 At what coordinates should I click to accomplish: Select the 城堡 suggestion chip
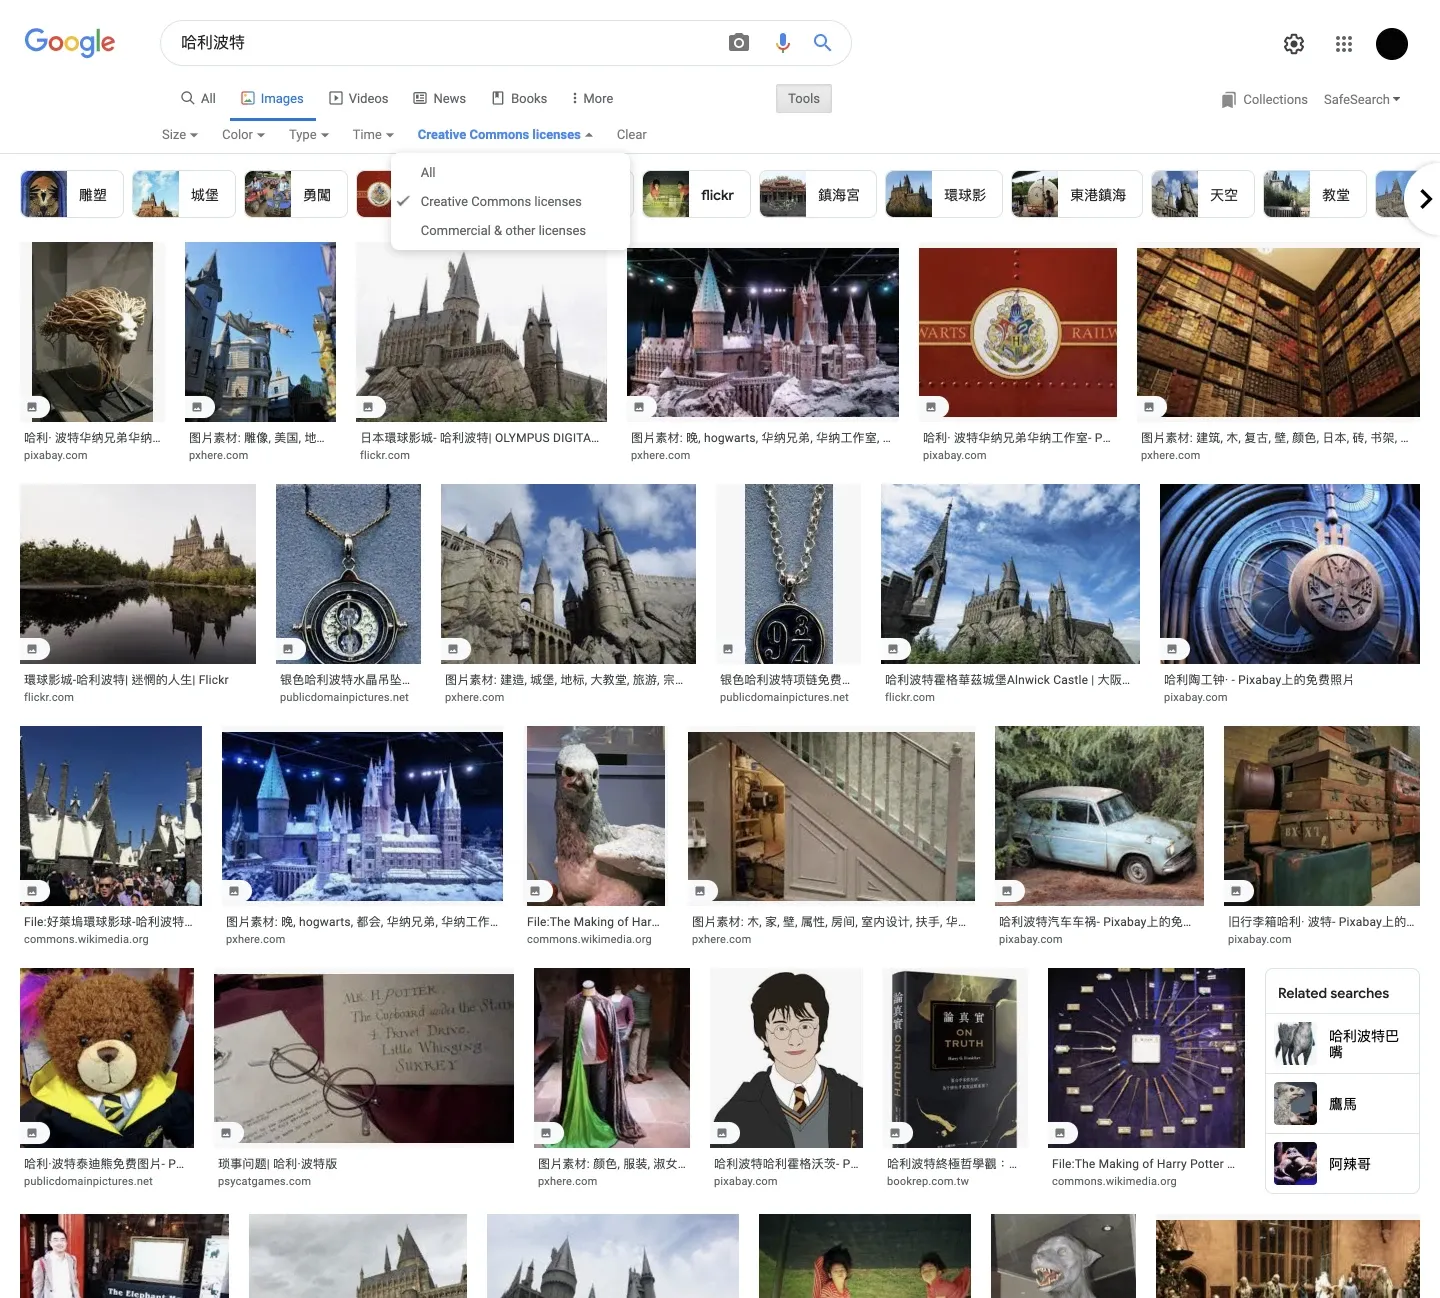183,194
